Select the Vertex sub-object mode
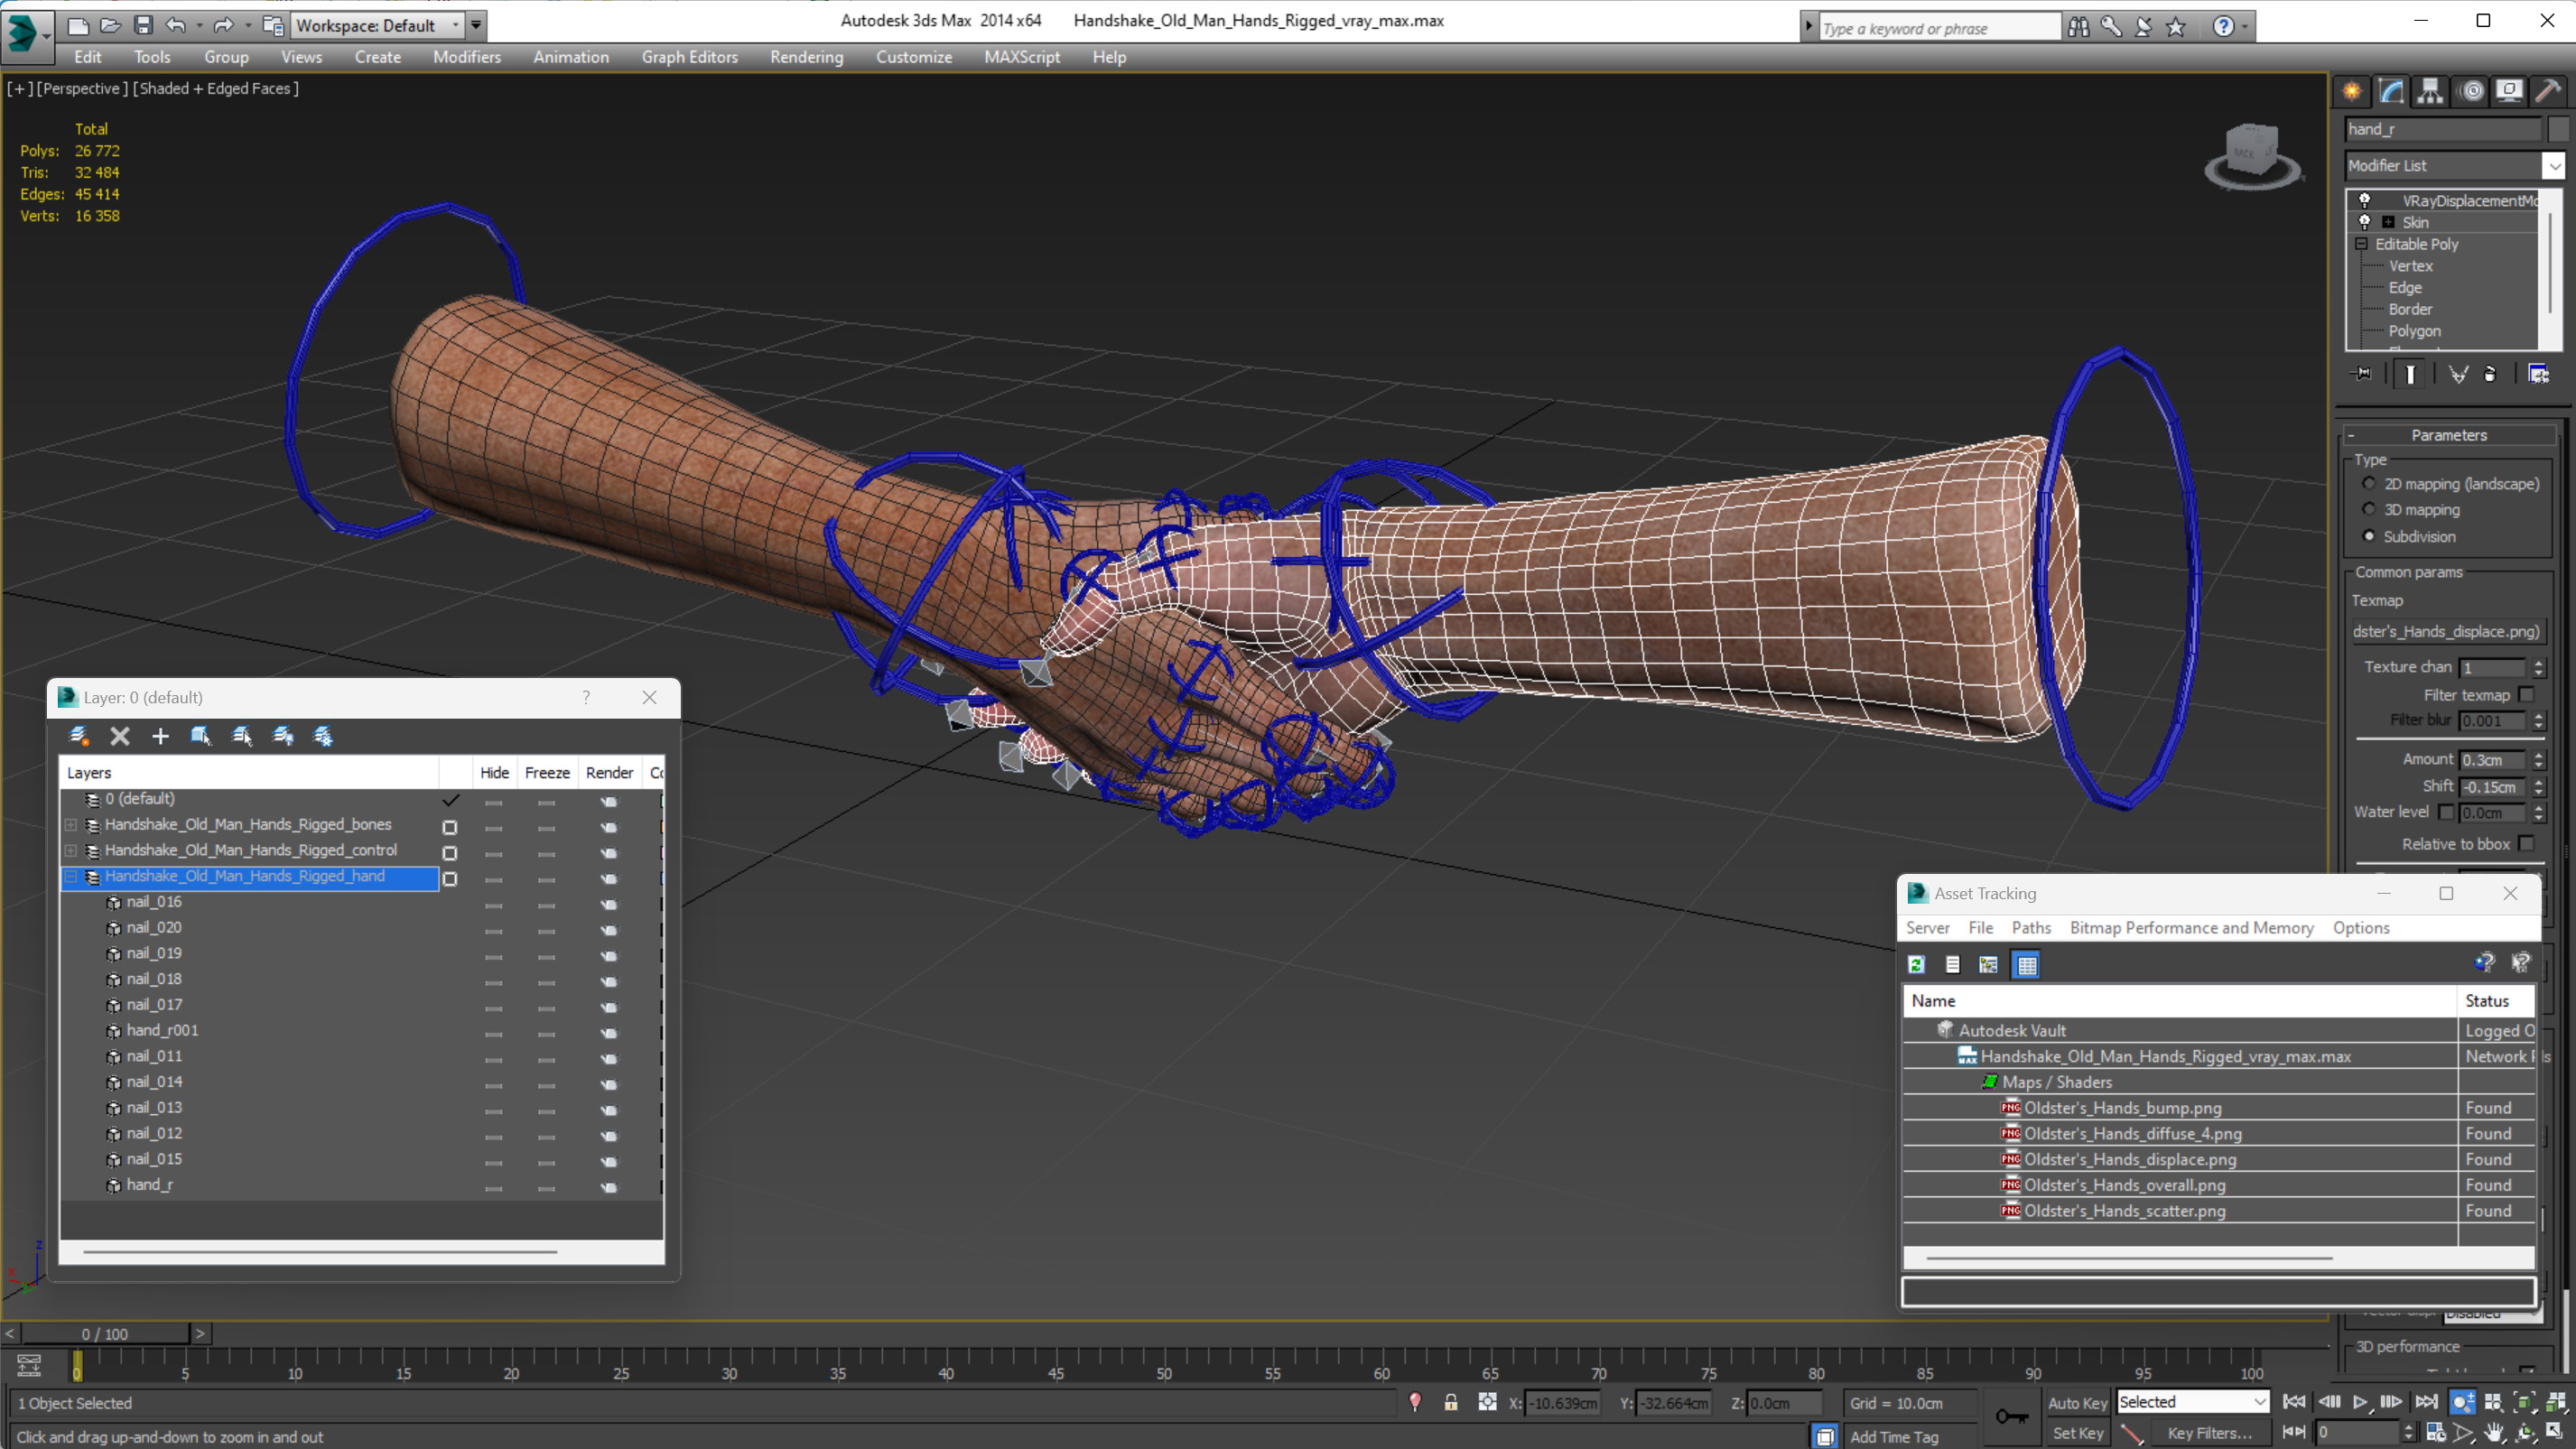The height and width of the screenshot is (1449, 2576). click(x=2410, y=265)
